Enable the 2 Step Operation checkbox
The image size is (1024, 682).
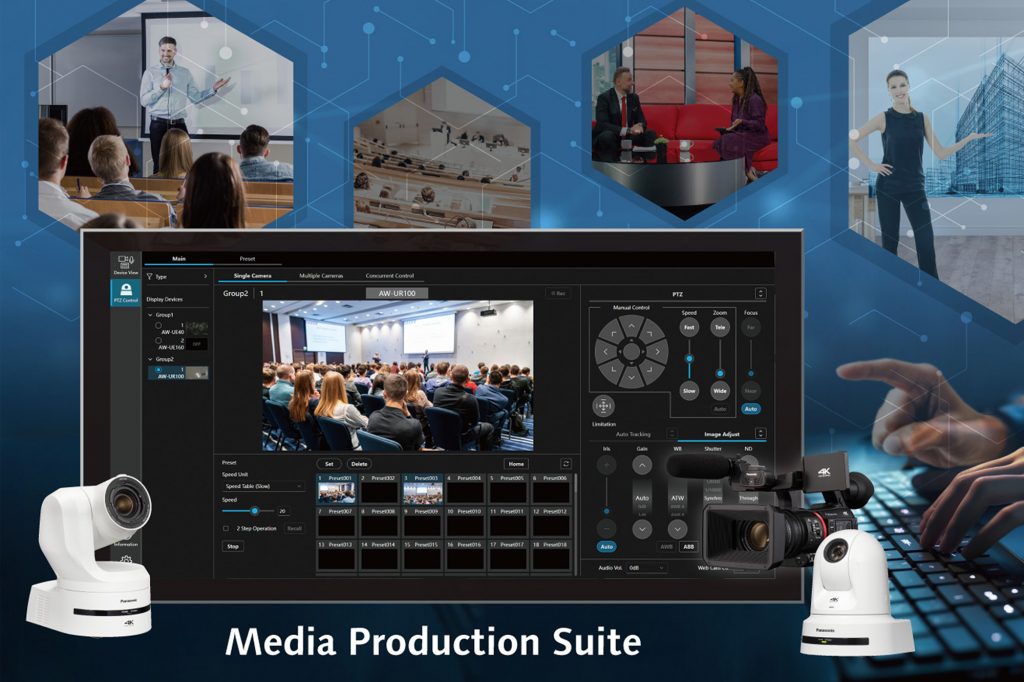tap(226, 528)
